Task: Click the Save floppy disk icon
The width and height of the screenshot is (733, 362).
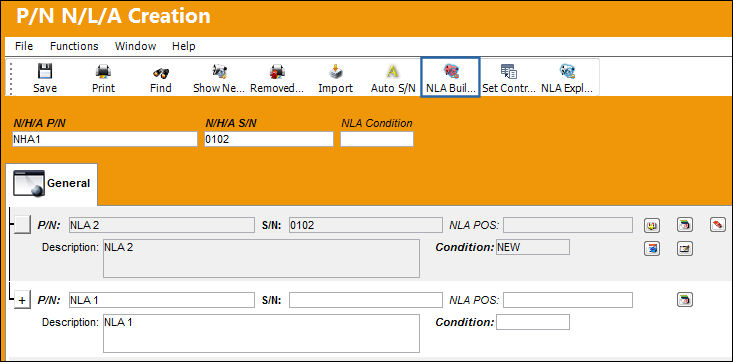Action: pos(45,72)
